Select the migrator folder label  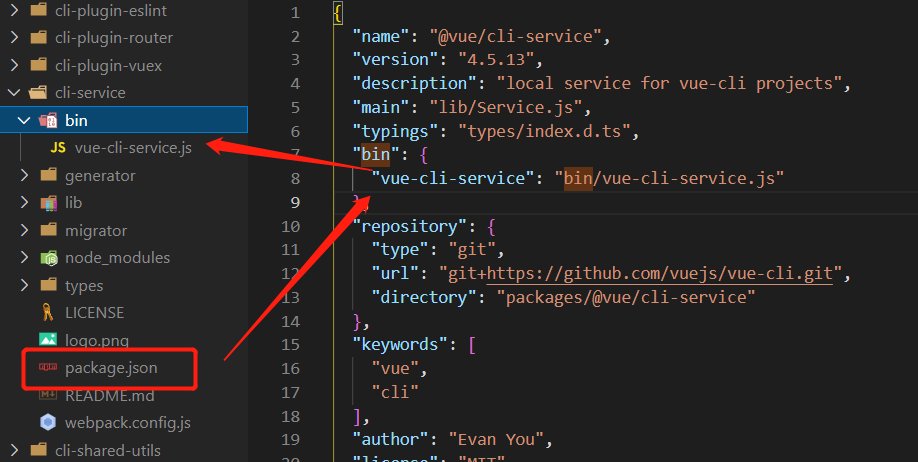96,231
